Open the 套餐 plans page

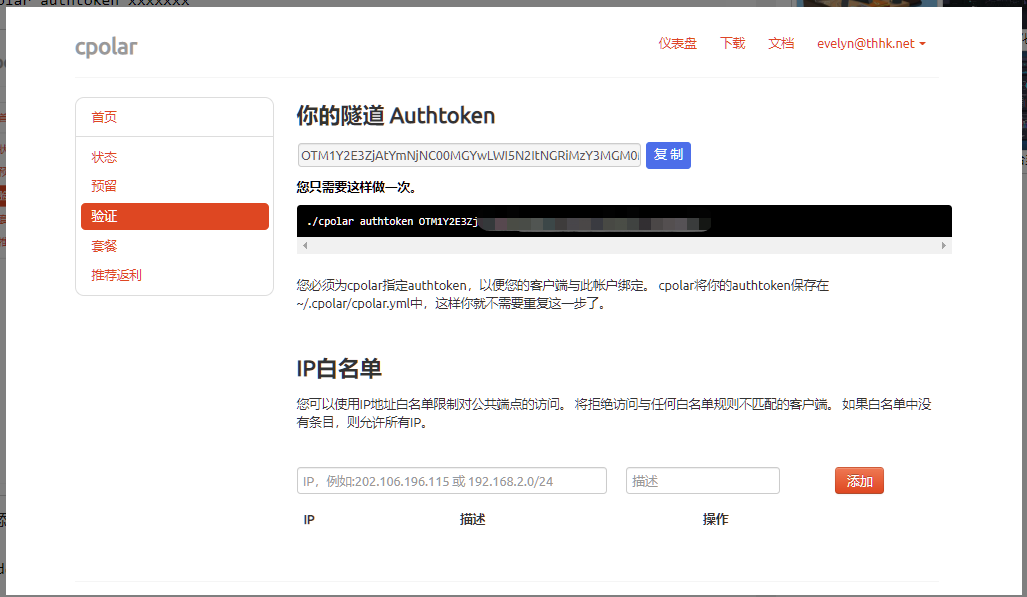click(104, 246)
